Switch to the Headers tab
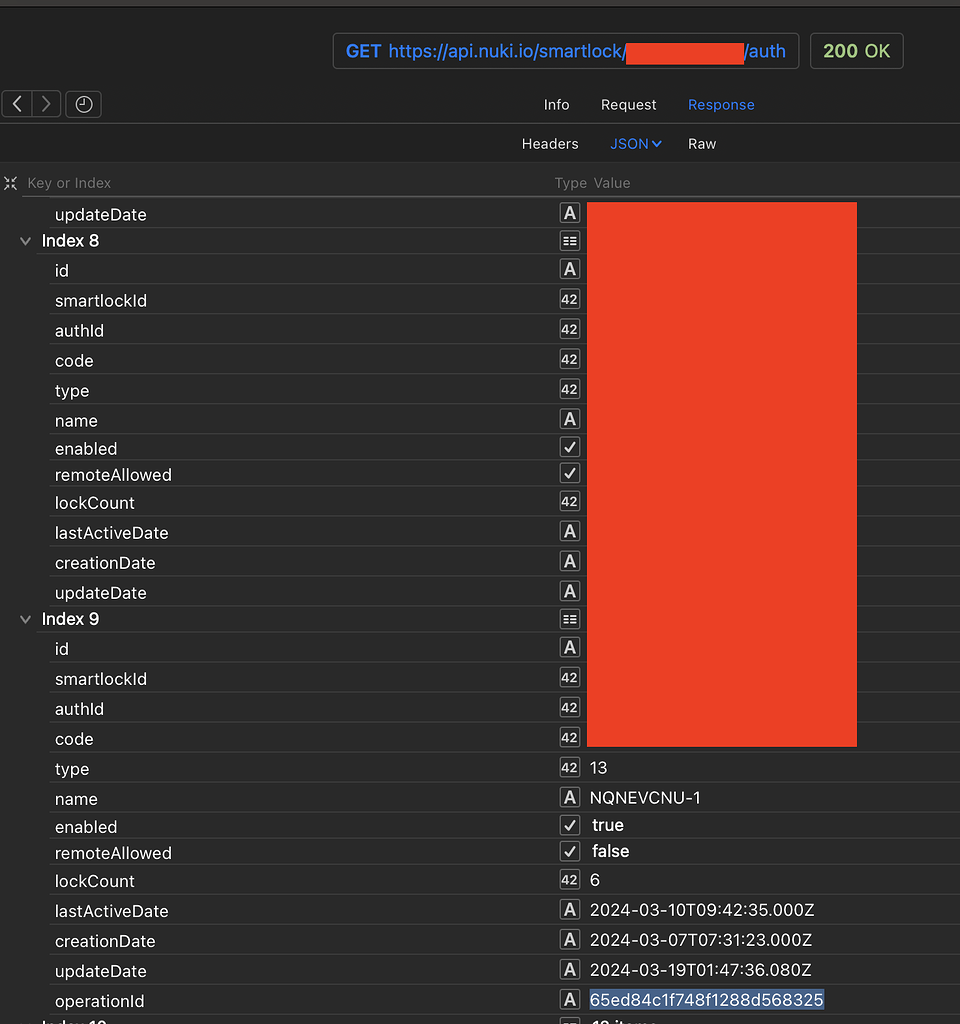Viewport: 960px width, 1024px height. click(550, 143)
